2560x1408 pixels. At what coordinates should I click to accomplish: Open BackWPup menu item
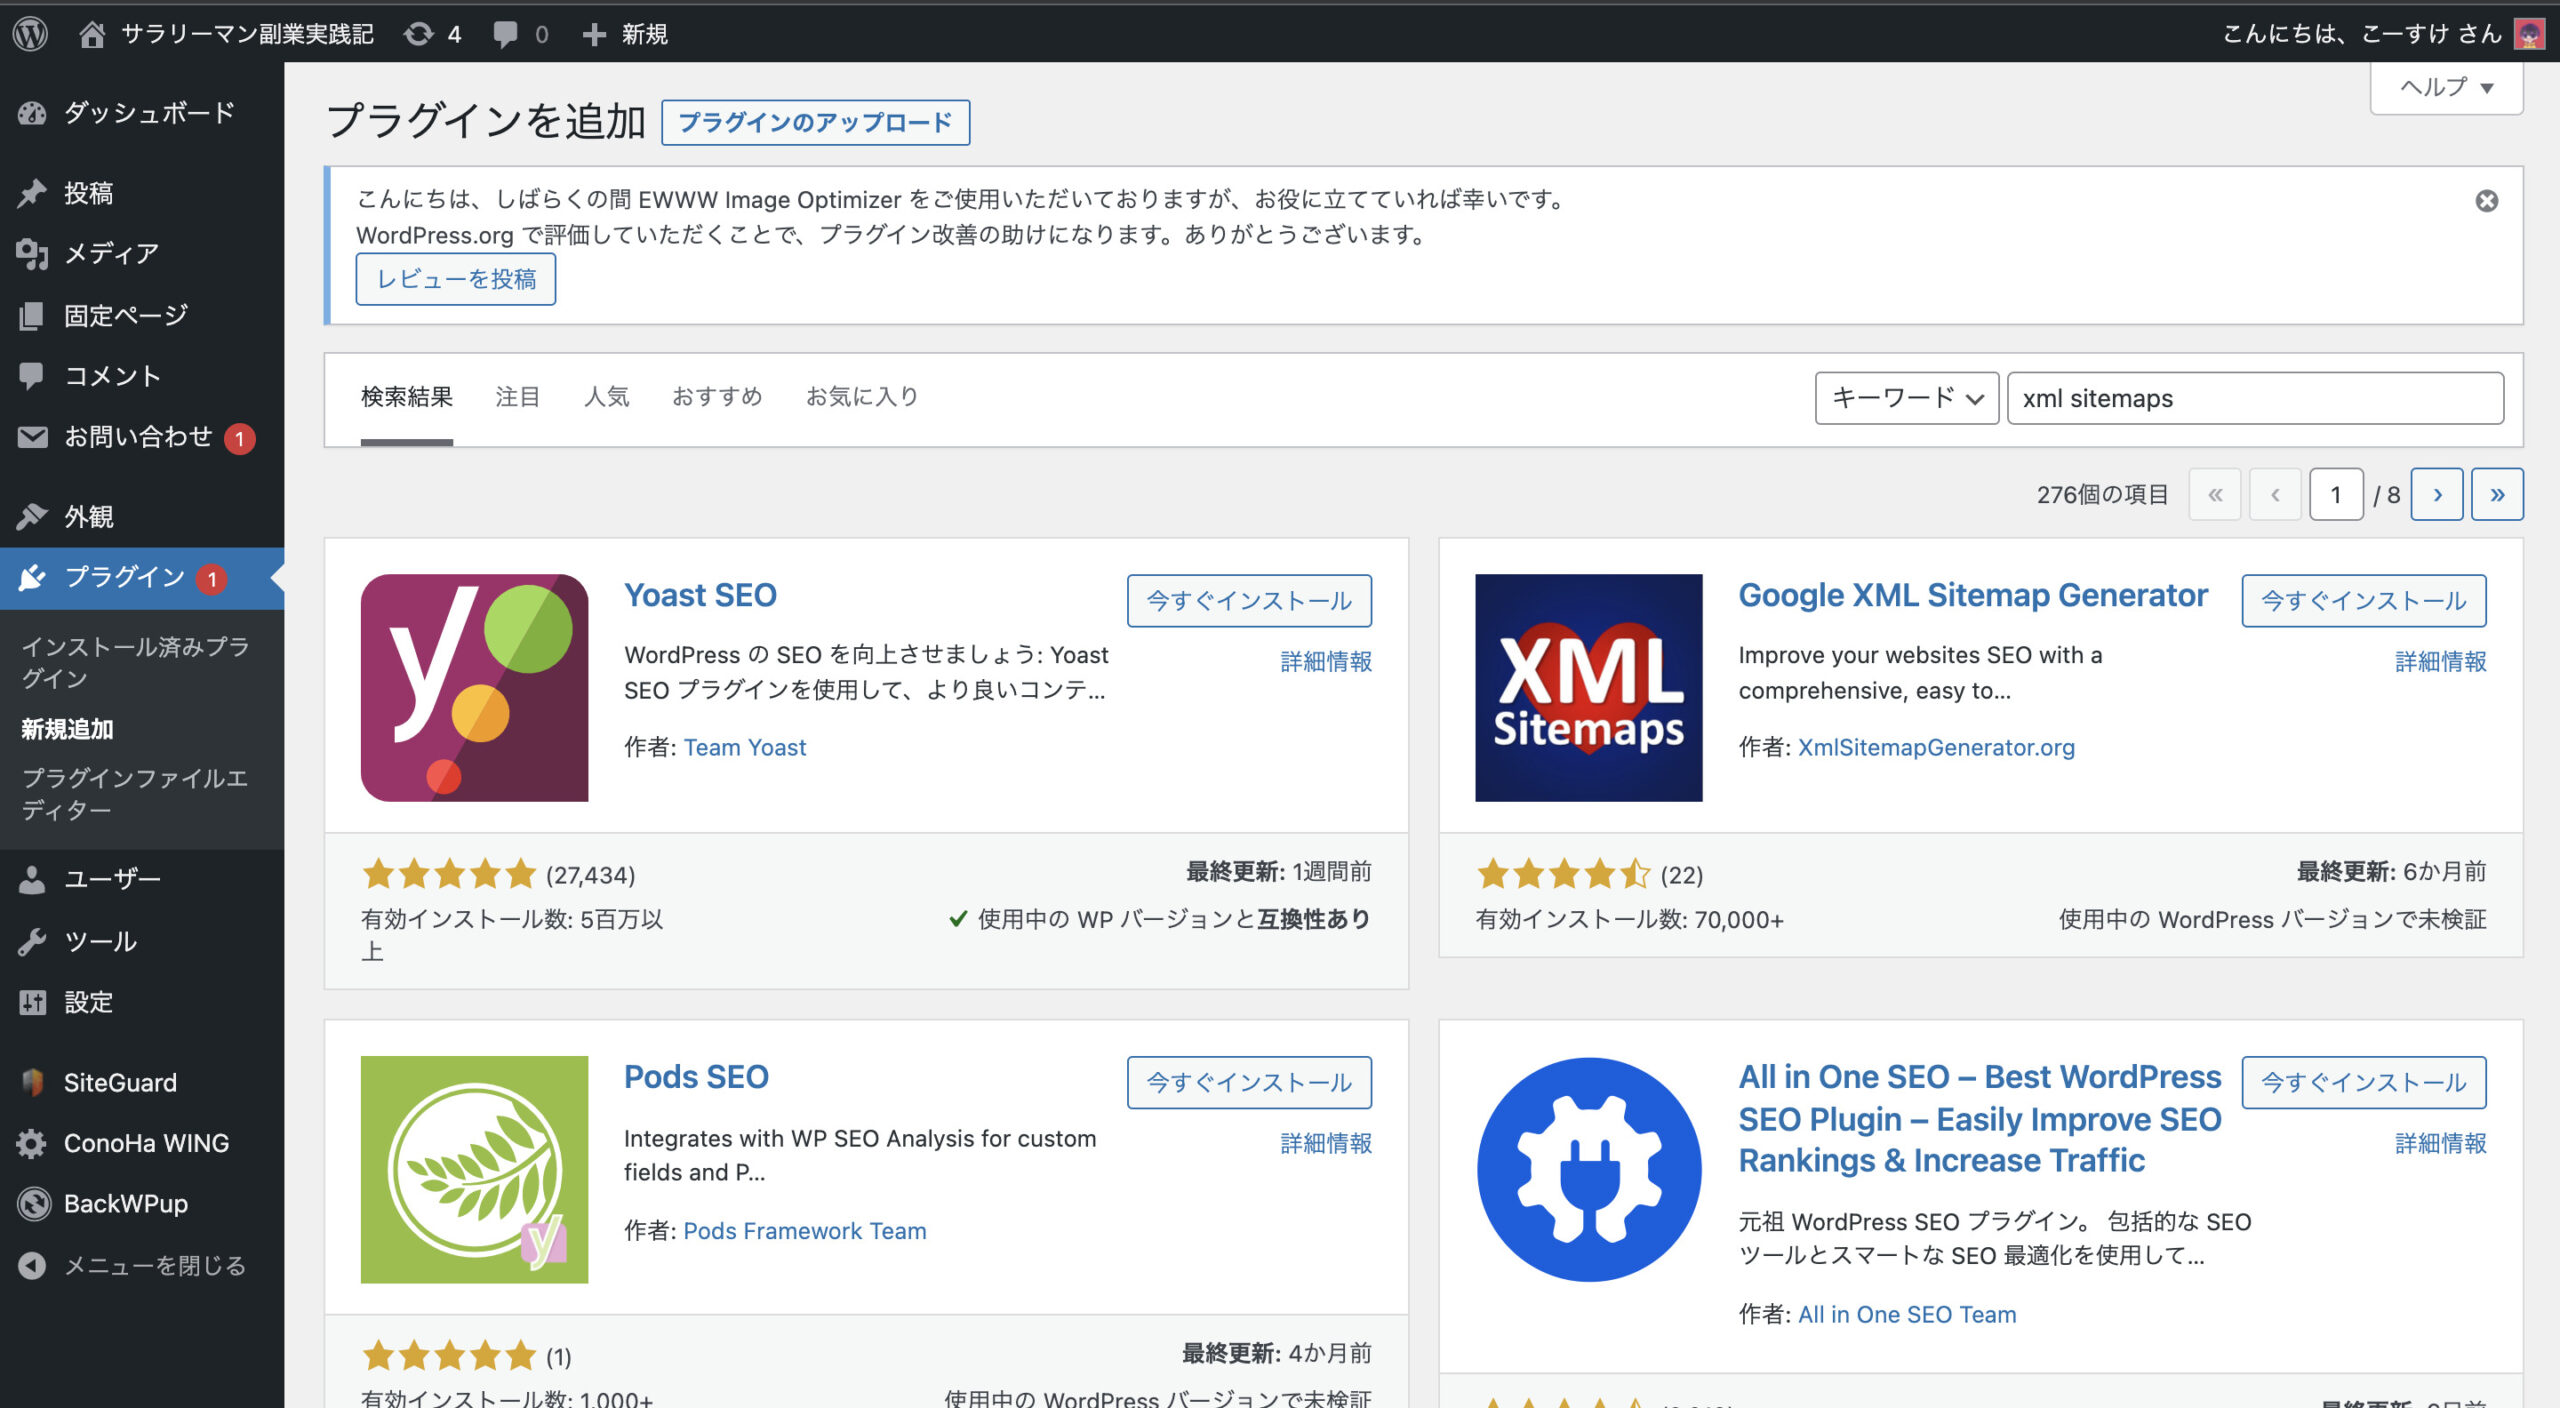click(x=125, y=1204)
